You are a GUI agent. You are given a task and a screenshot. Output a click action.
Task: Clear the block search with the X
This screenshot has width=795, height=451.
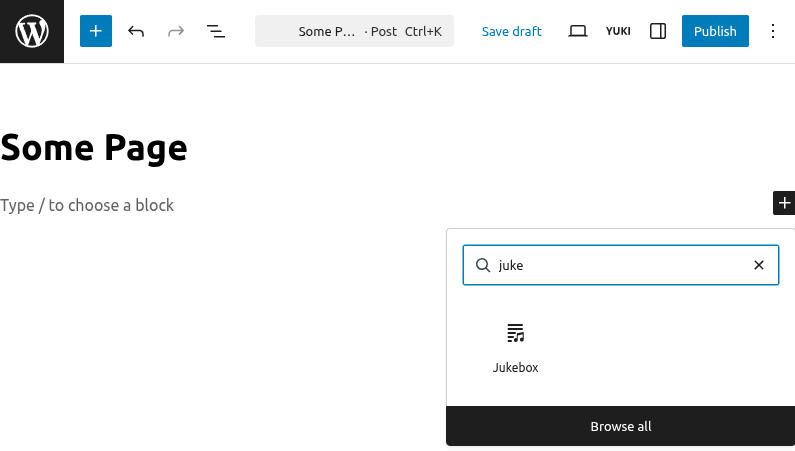click(x=758, y=265)
